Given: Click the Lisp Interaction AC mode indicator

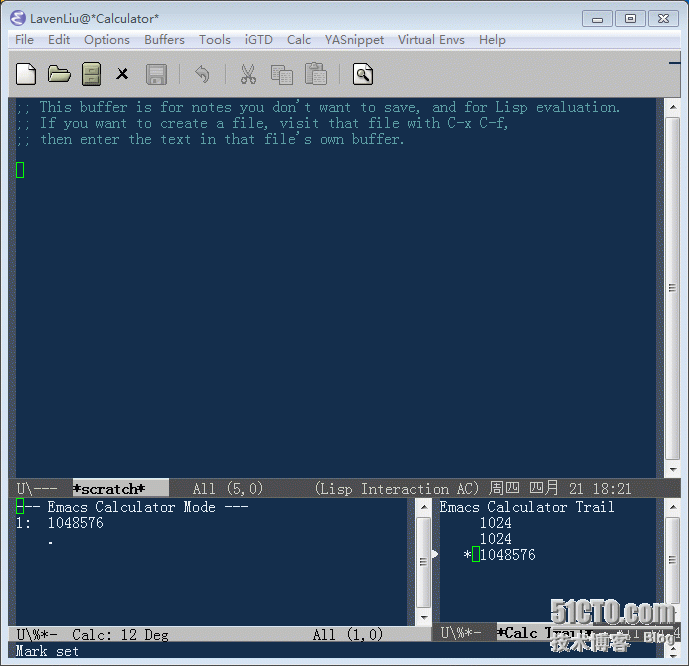Looking at the screenshot, I should pos(396,489).
